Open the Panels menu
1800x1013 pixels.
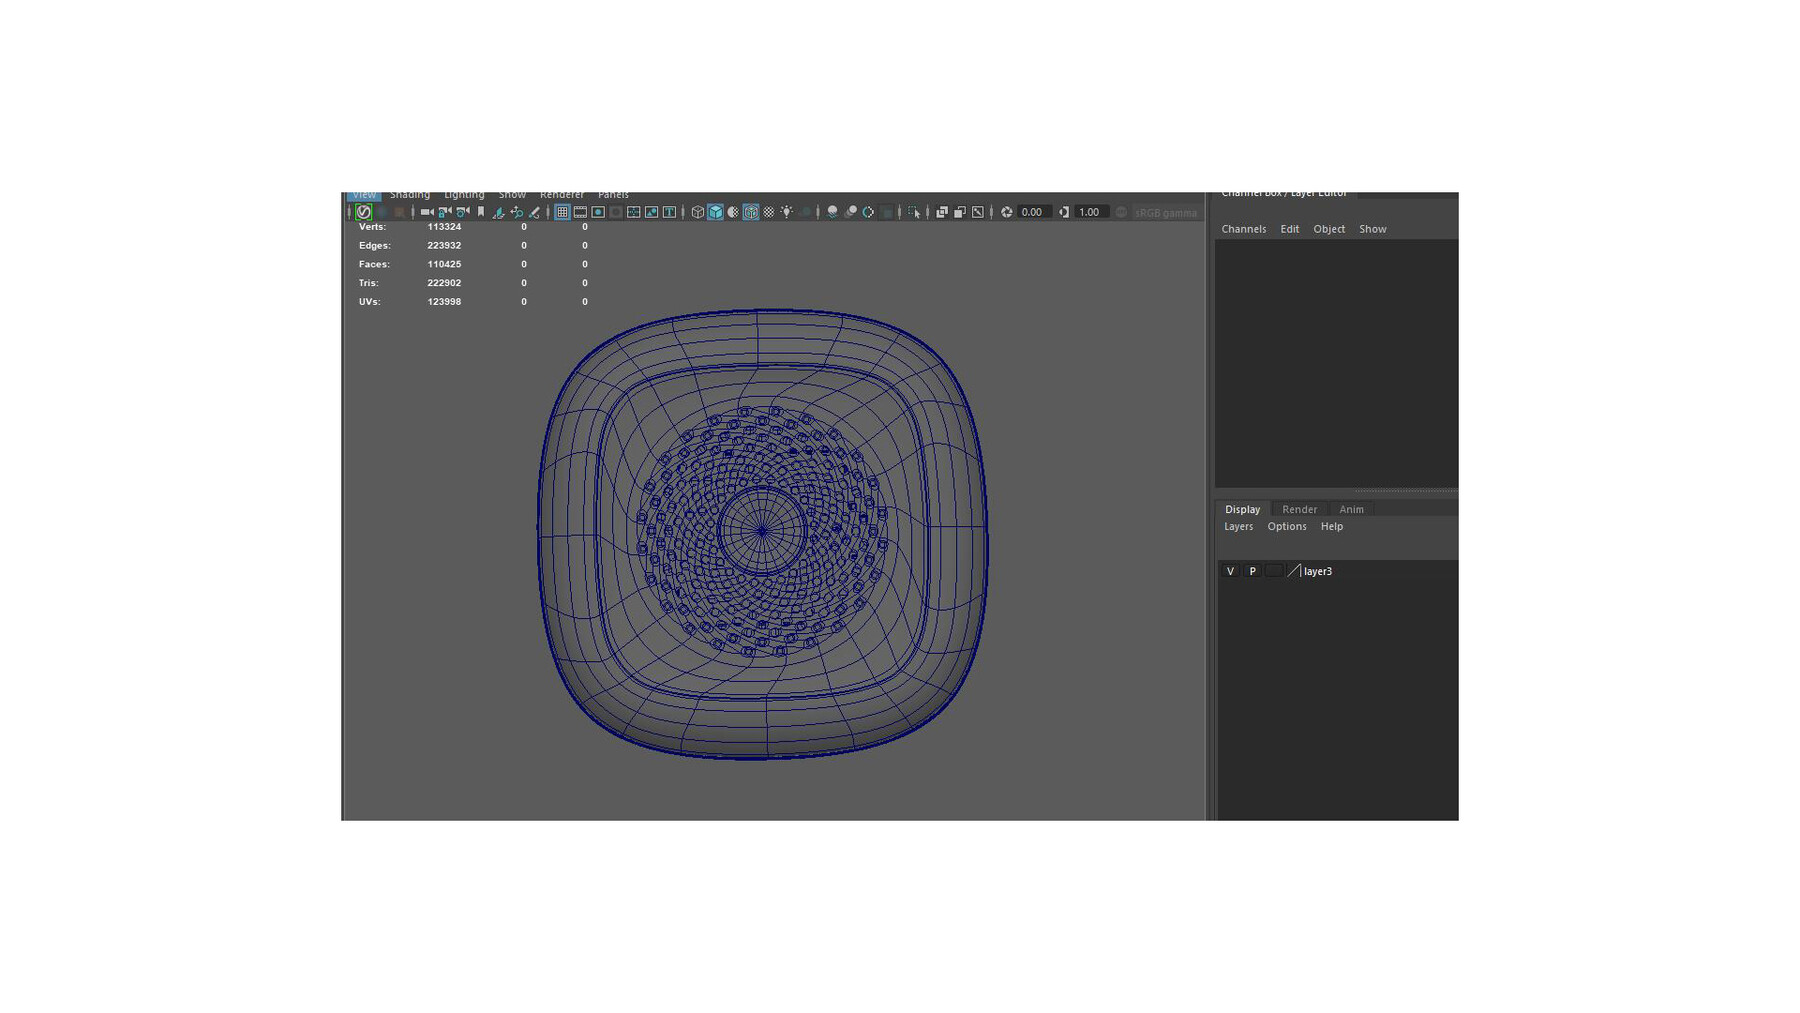[613, 194]
